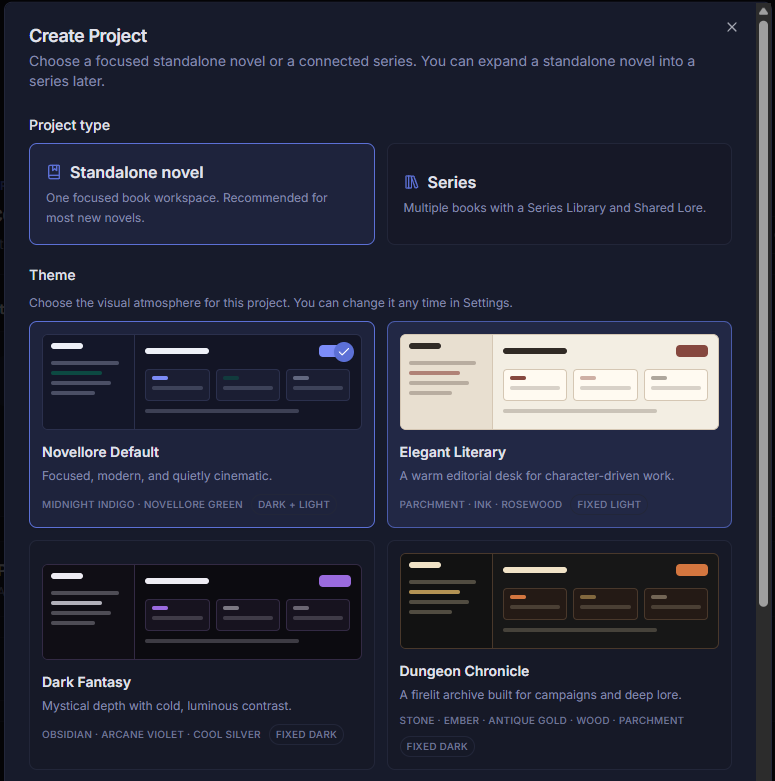Screen dimensions: 775x781
Task: Select the Novellore Default theme preview
Action: click(x=202, y=382)
